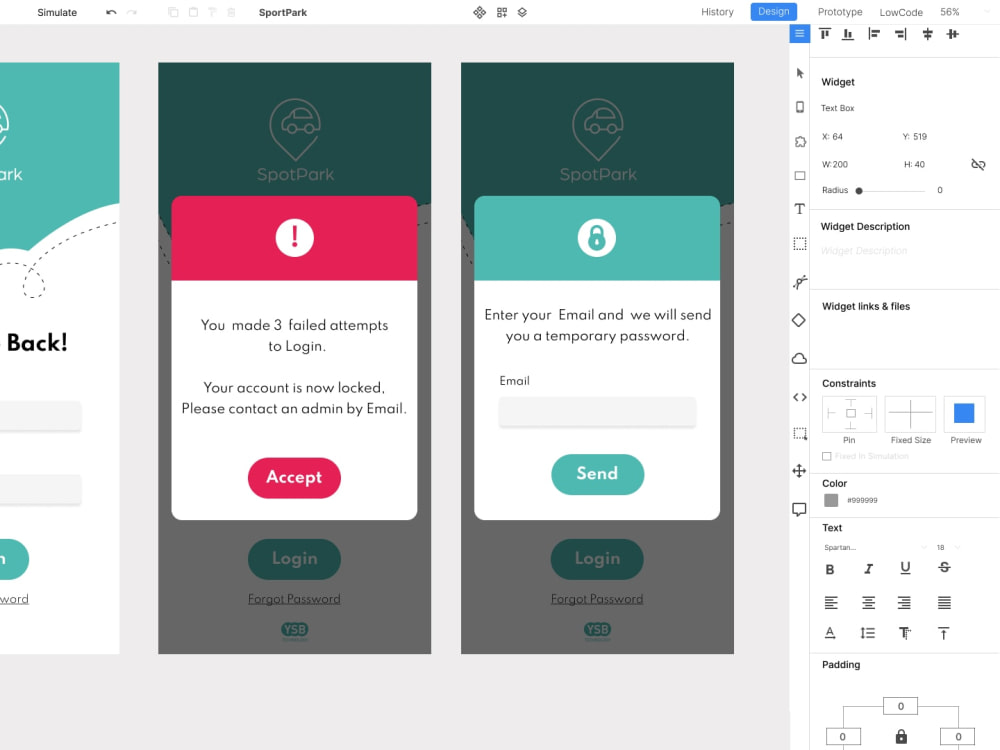Image resolution: width=1000 pixels, height=750 pixels.
Task: Align selection to right edge
Action: pos(901,34)
